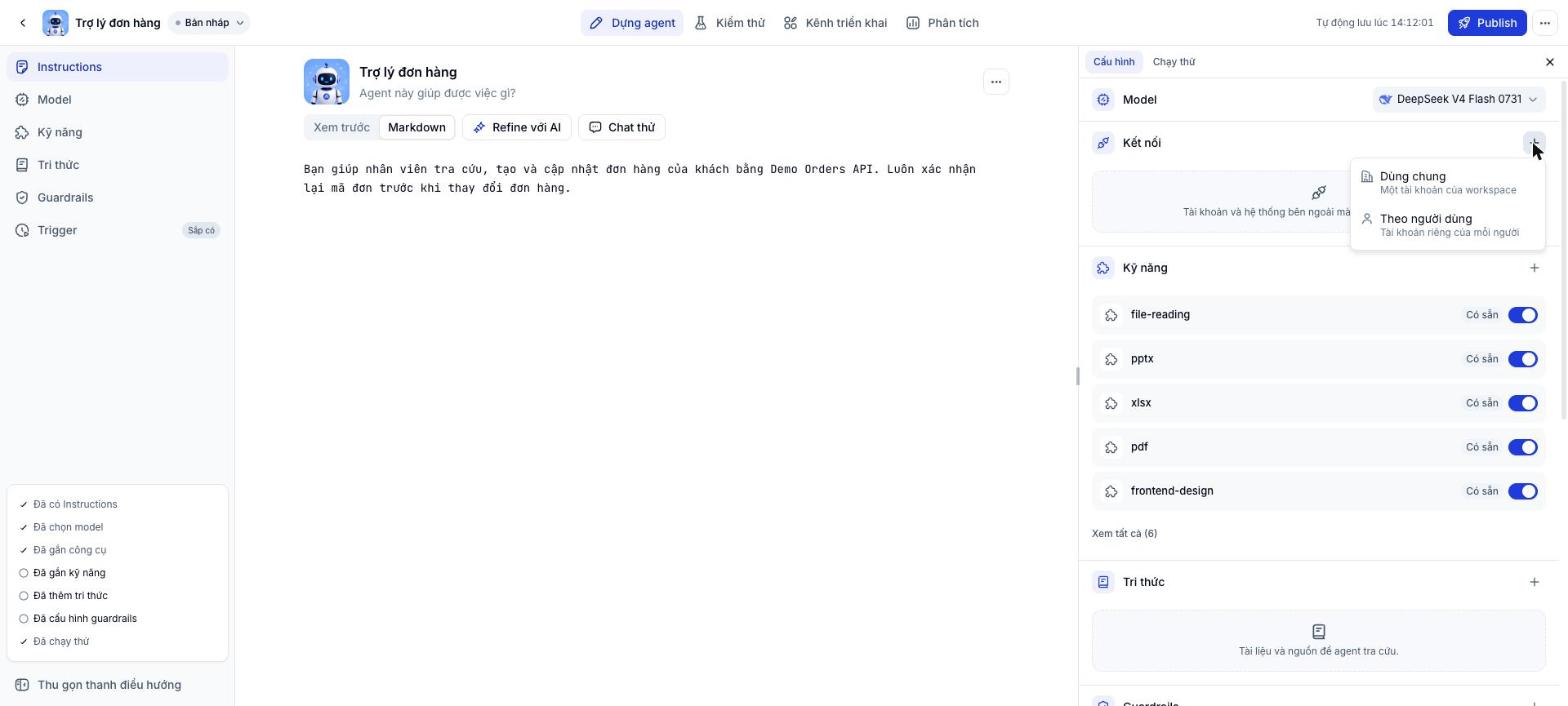Open the Kênh triển khai tab

835,23
